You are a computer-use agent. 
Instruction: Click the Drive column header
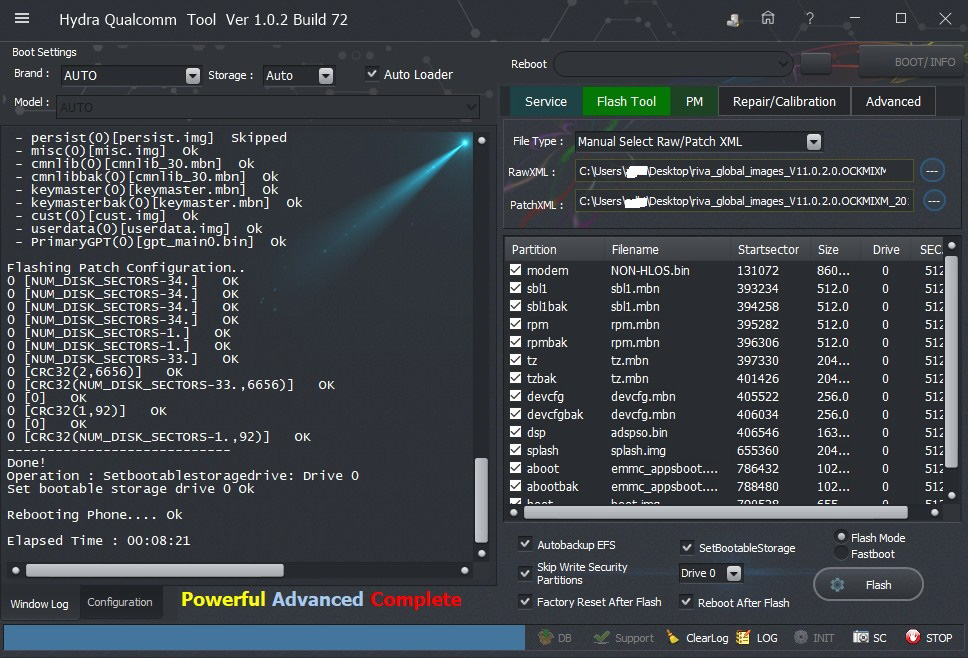click(886, 249)
